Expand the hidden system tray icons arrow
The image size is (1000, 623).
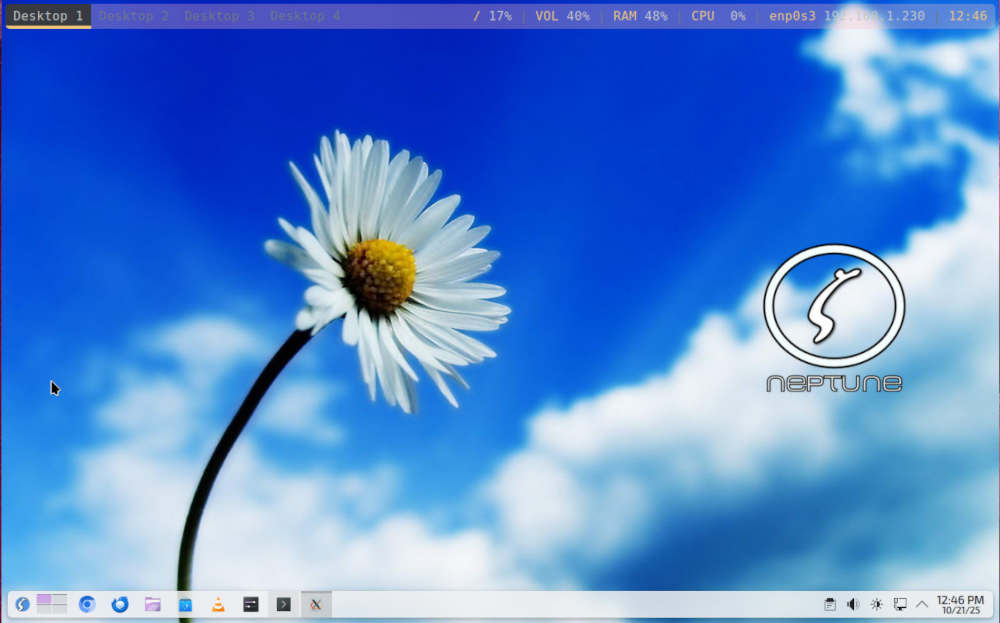coord(922,604)
